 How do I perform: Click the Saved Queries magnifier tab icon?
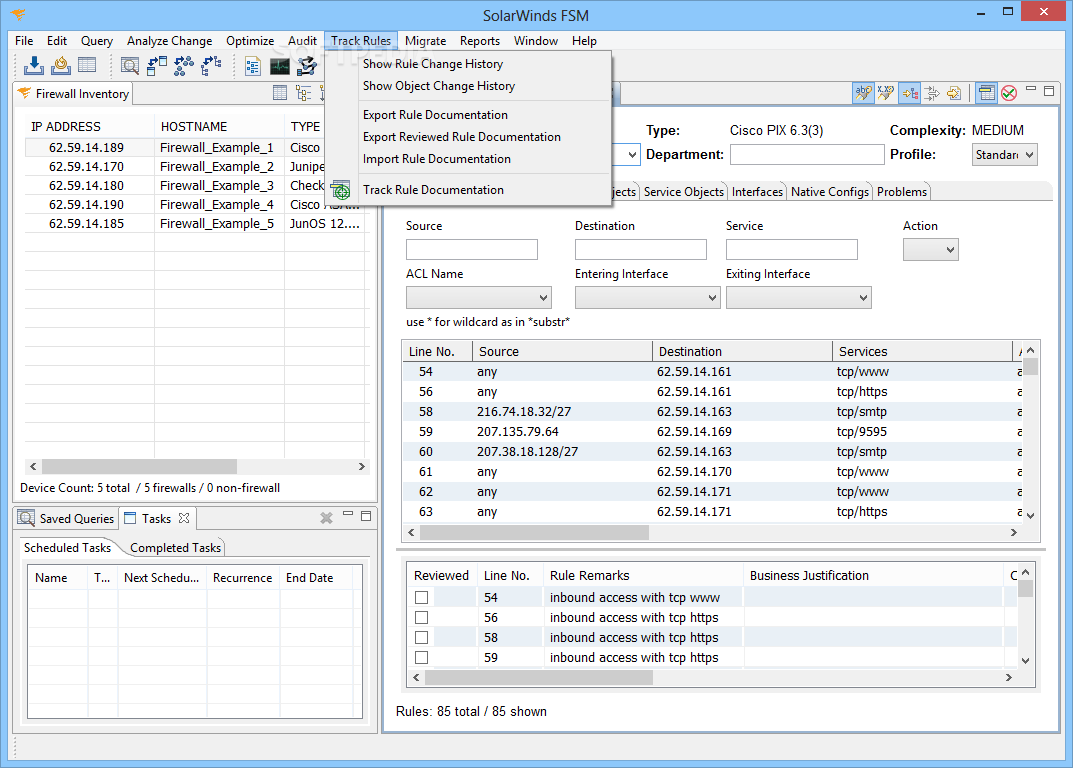pyautogui.click(x=26, y=518)
